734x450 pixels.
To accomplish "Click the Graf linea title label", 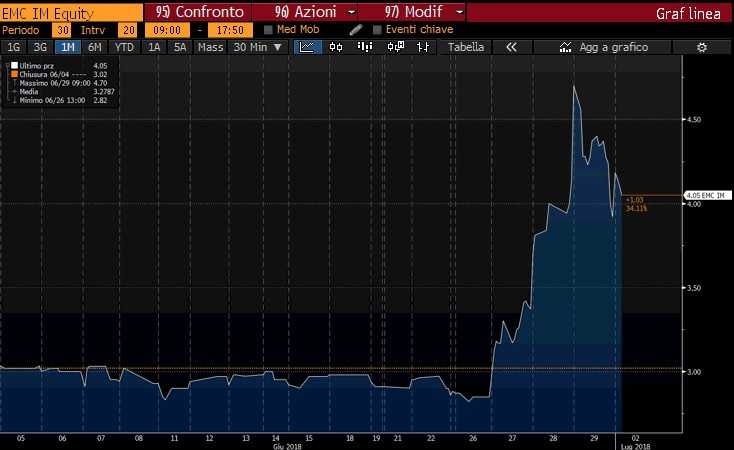I will point(688,14).
